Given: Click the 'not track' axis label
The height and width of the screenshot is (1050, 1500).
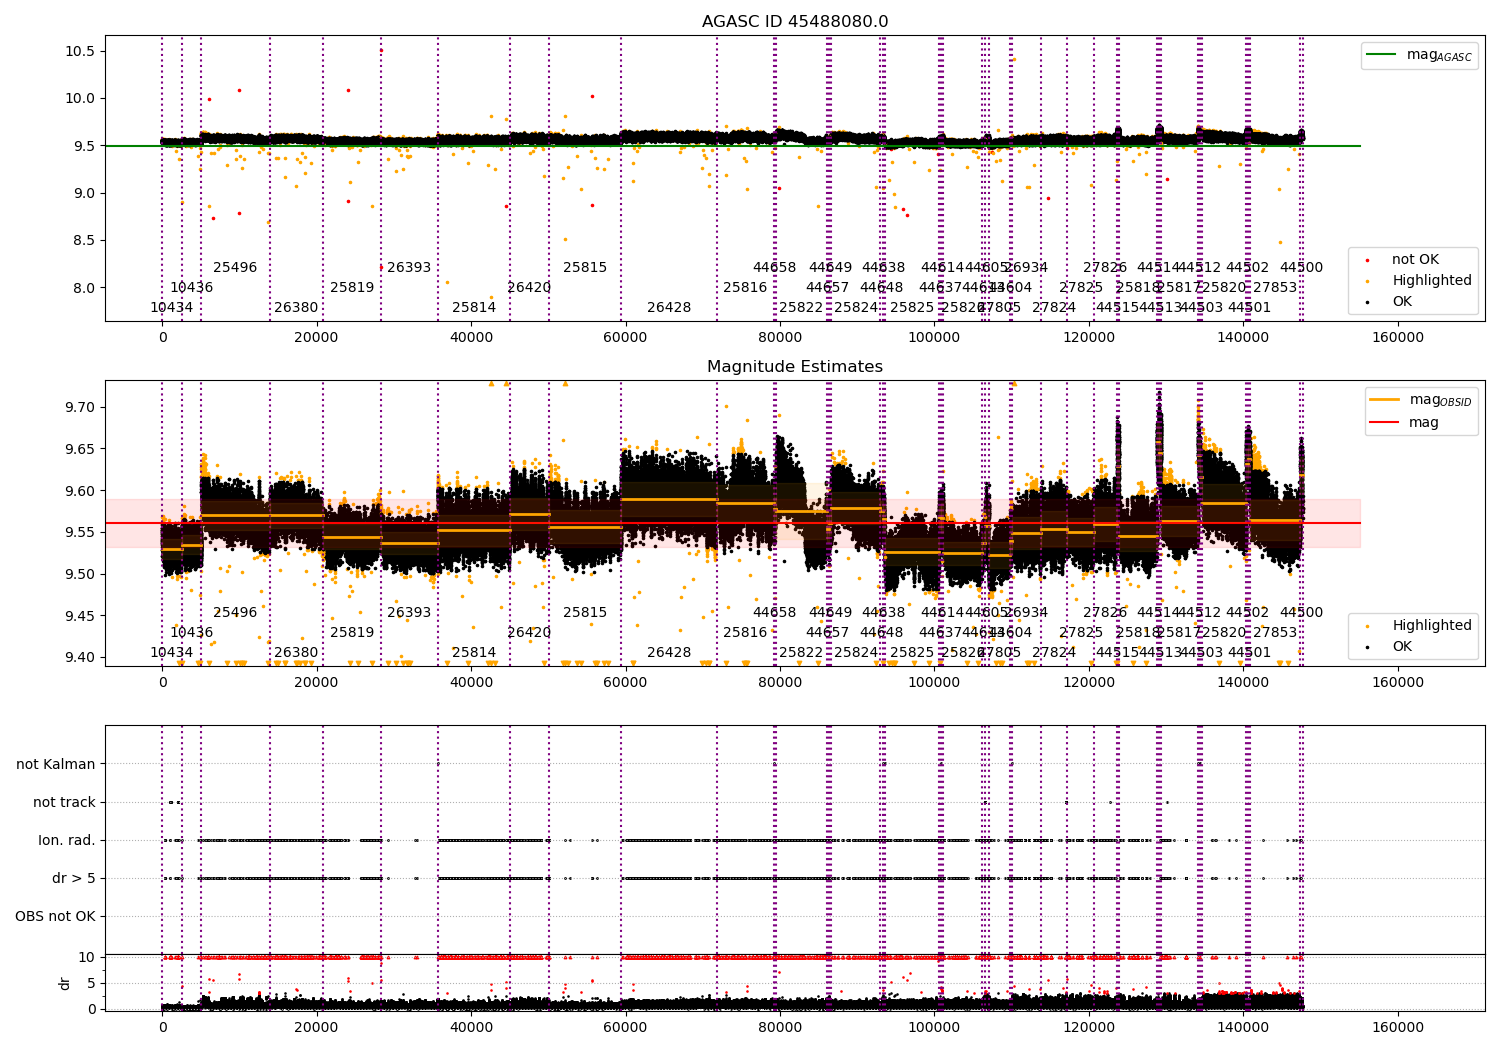Looking at the screenshot, I should (x=64, y=802).
